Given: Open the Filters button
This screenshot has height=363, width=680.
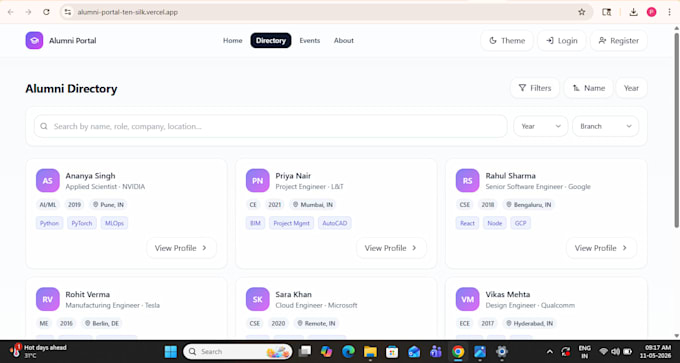Looking at the screenshot, I should pos(535,88).
